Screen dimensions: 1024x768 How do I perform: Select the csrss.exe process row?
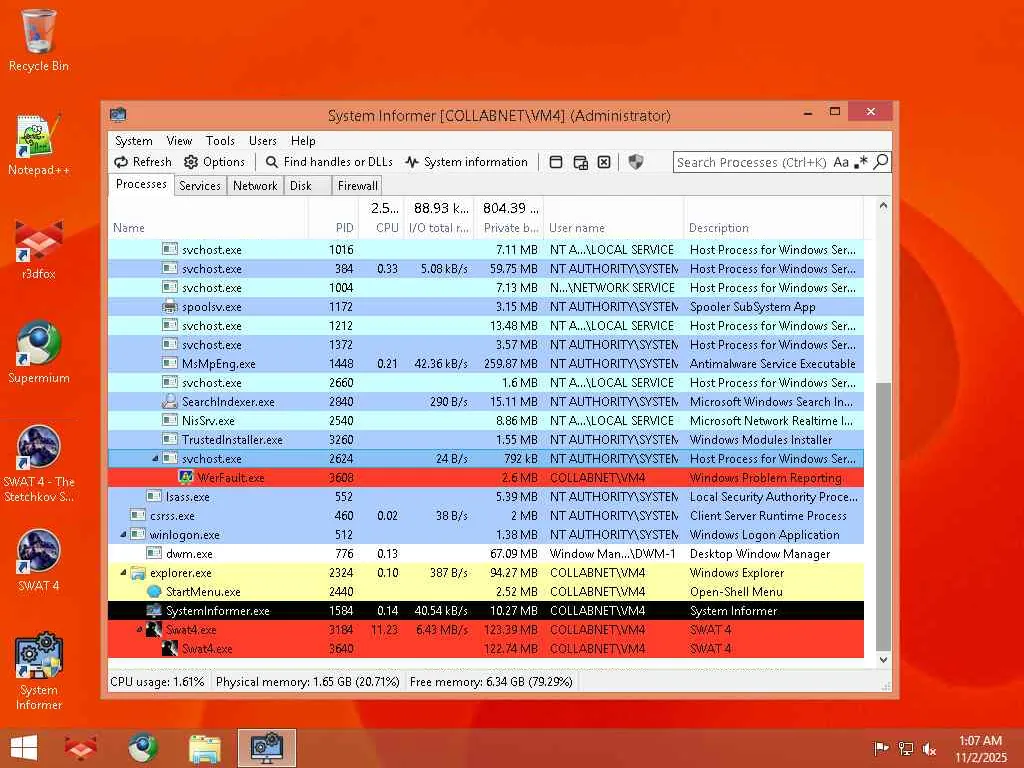[486, 515]
